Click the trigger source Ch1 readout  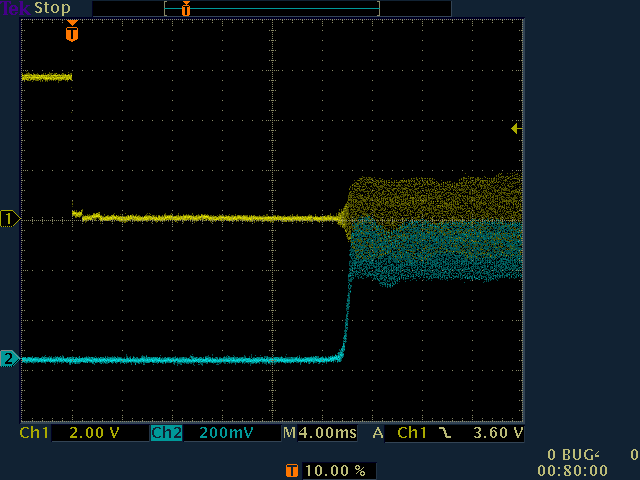pos(412,433)
